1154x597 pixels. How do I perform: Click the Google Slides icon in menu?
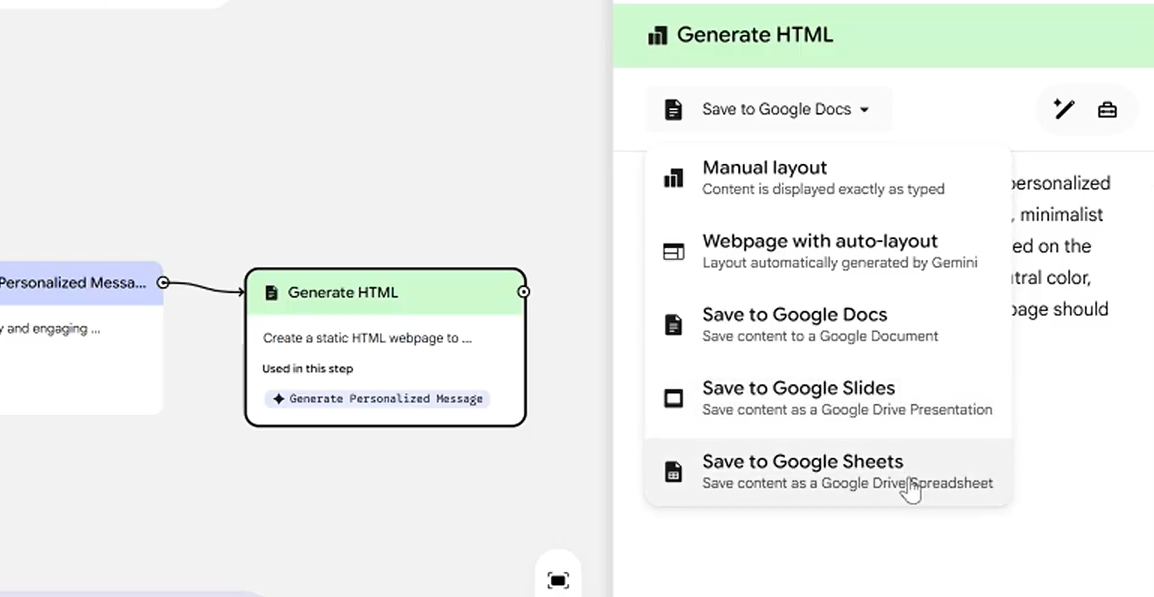(674, 398)
